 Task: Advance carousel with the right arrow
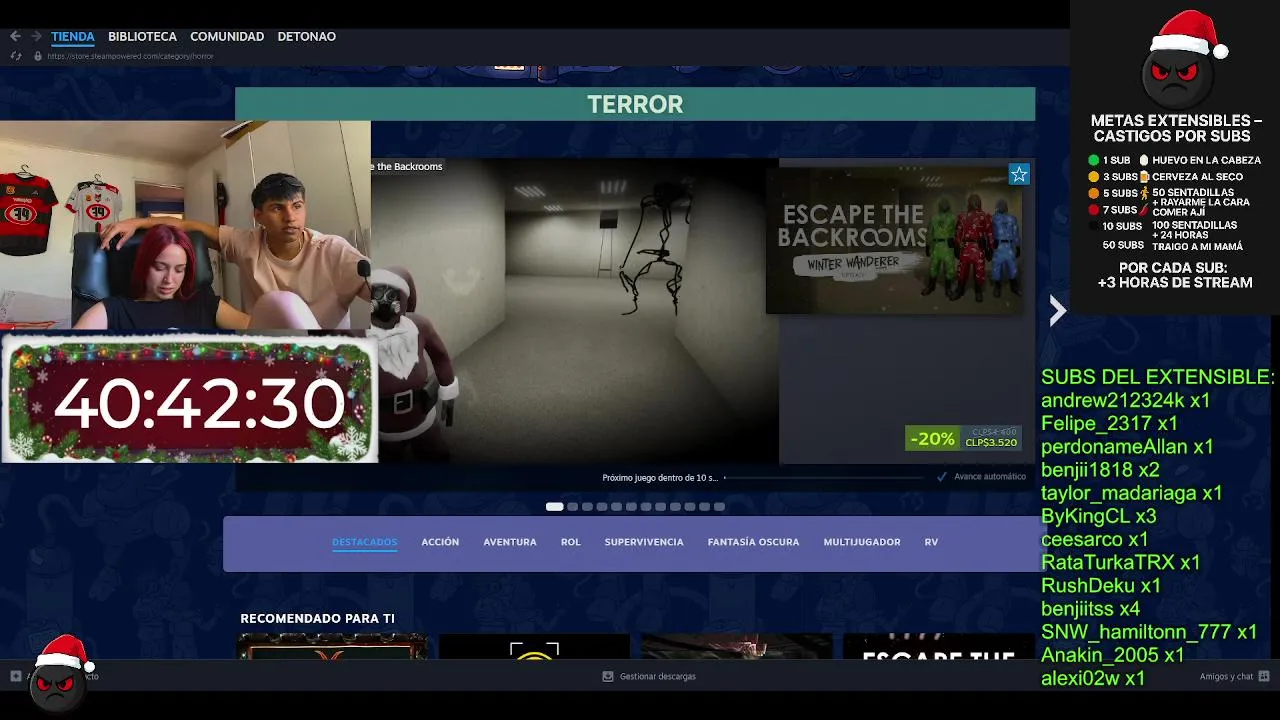tap(1058, 311)
